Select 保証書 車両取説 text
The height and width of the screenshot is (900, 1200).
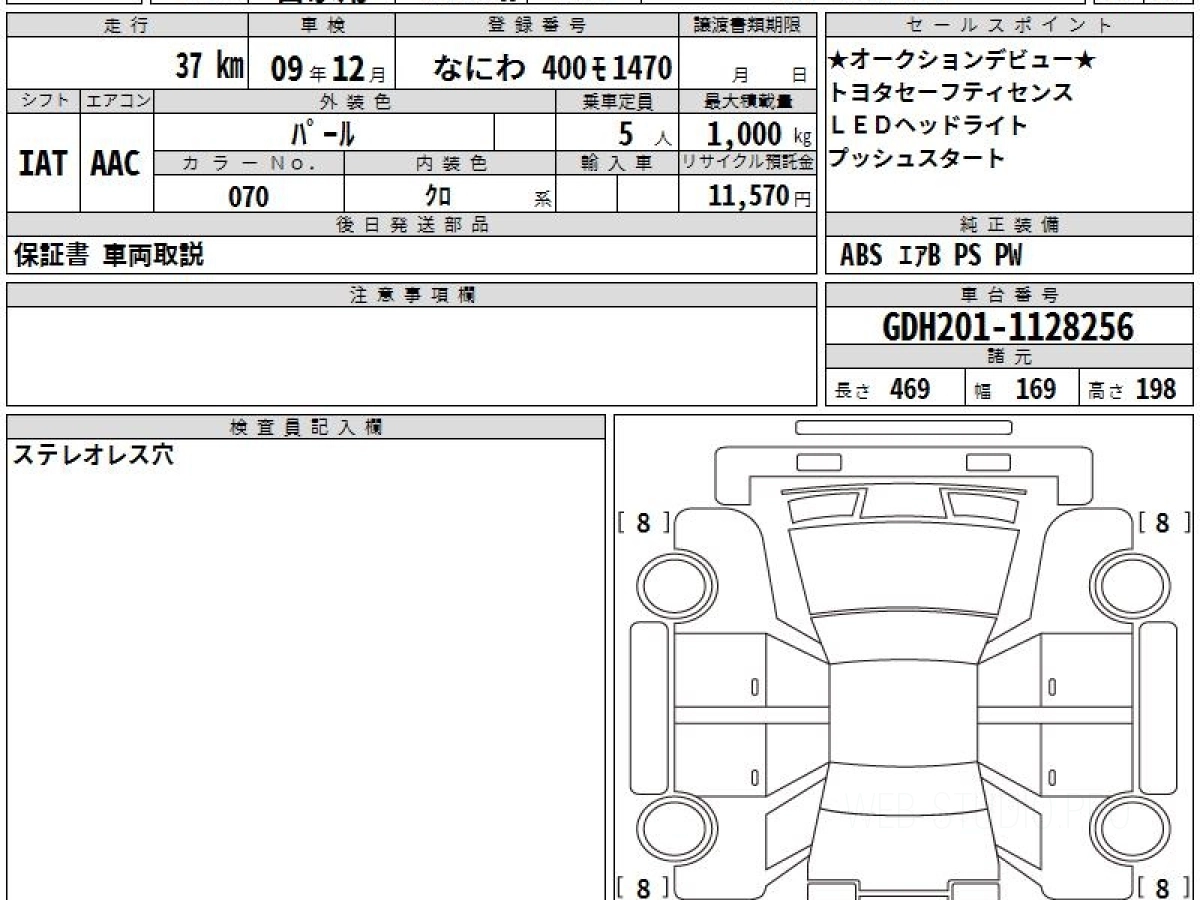tap(108, 255)
